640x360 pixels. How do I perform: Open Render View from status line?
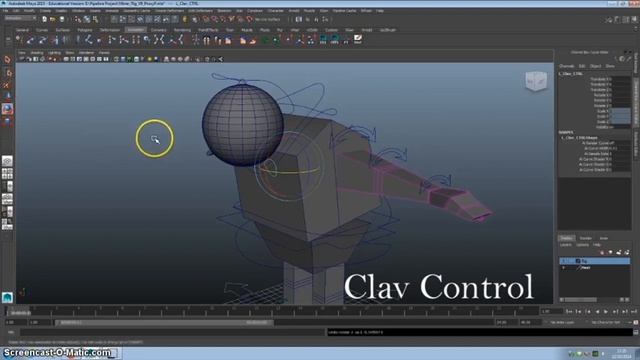tap(299, 19)
